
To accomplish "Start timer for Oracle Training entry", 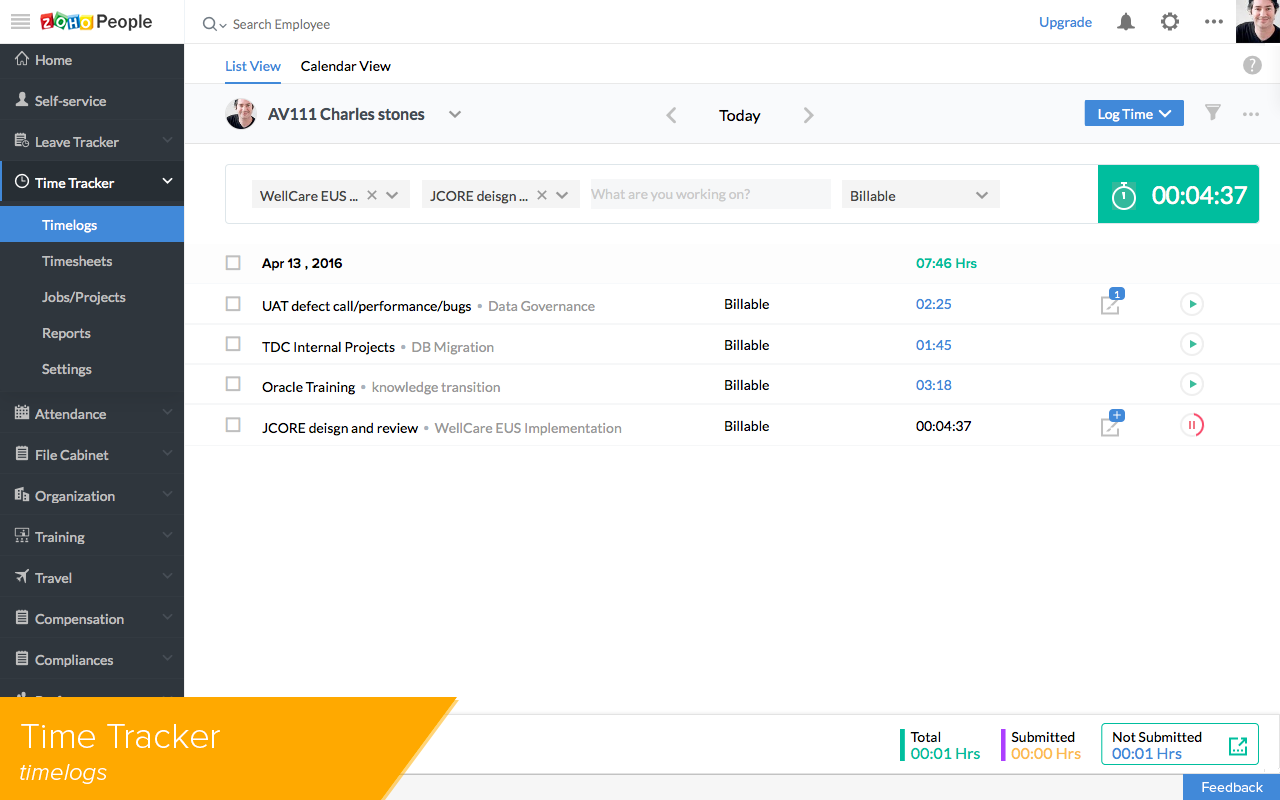I will pyautogui.click(x=1191, y=384).
